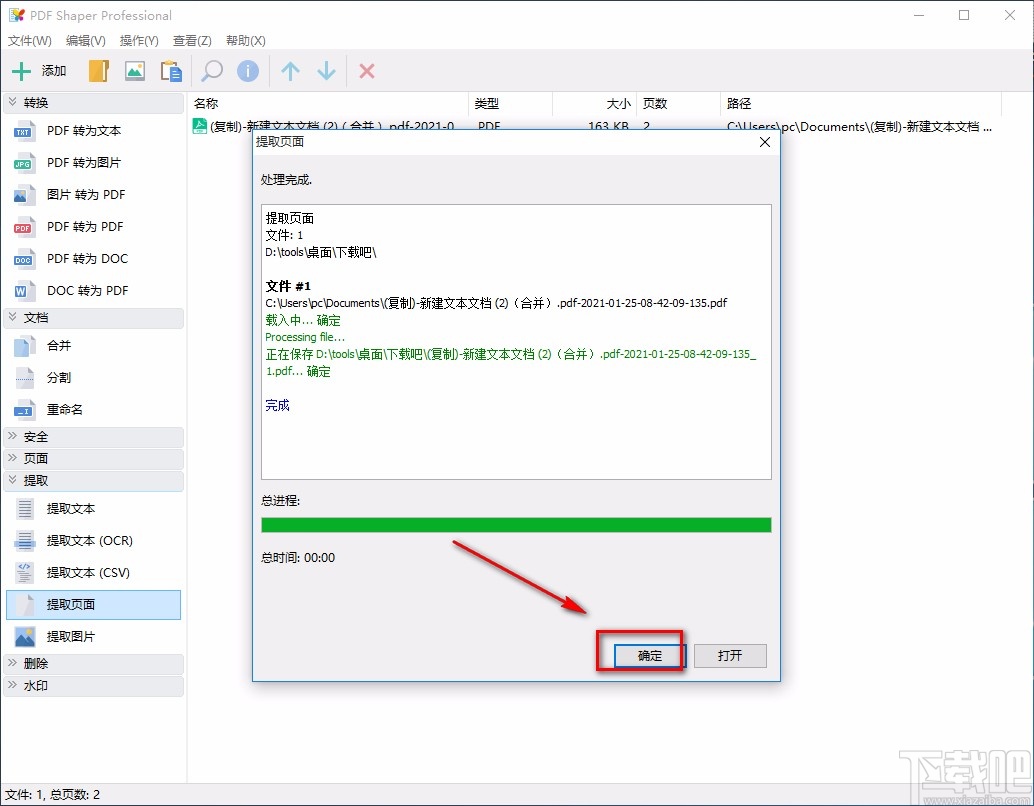The height and width of the screenshot is (806, 1034).
Task: Open DOC 转为 PDF tool
Action: pyautogui.click(x=93, y=291)
